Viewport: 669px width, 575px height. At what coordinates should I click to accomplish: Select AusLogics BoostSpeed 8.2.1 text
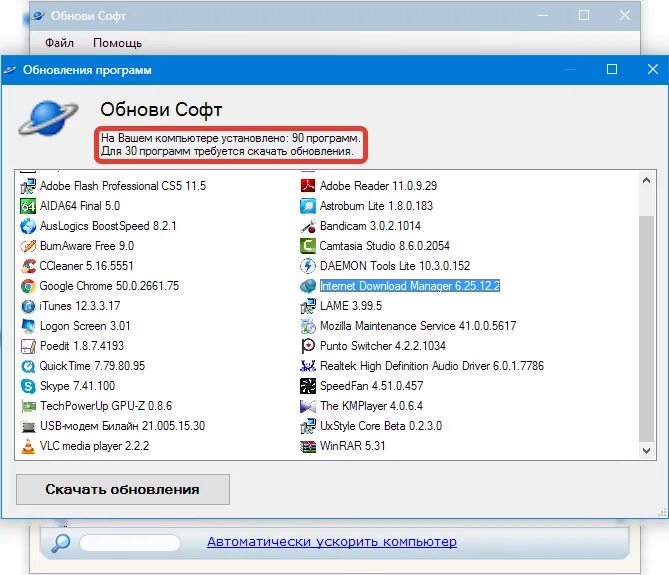pos(108,226)
